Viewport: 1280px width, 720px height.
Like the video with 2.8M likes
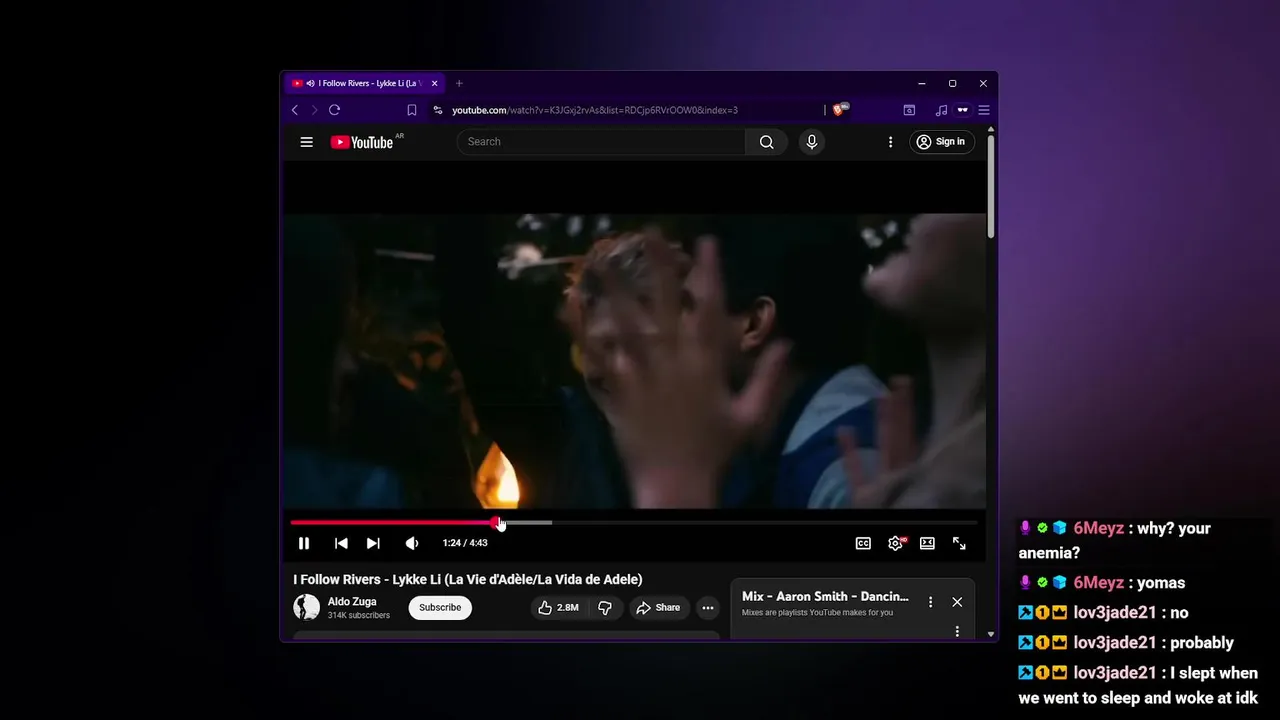tap(559, 607)
